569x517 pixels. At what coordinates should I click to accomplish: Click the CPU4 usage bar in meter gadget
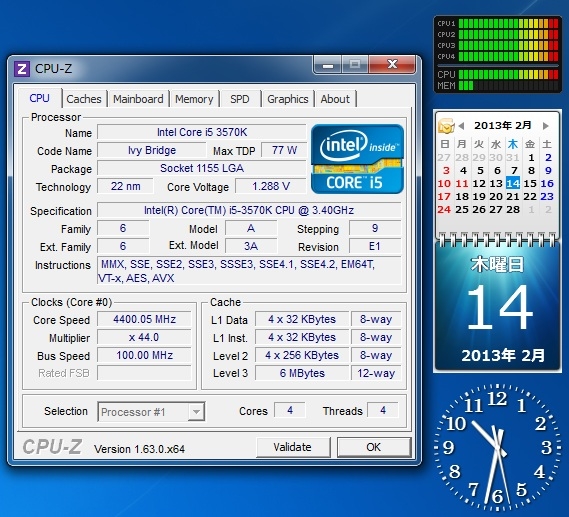coord(508,56)
